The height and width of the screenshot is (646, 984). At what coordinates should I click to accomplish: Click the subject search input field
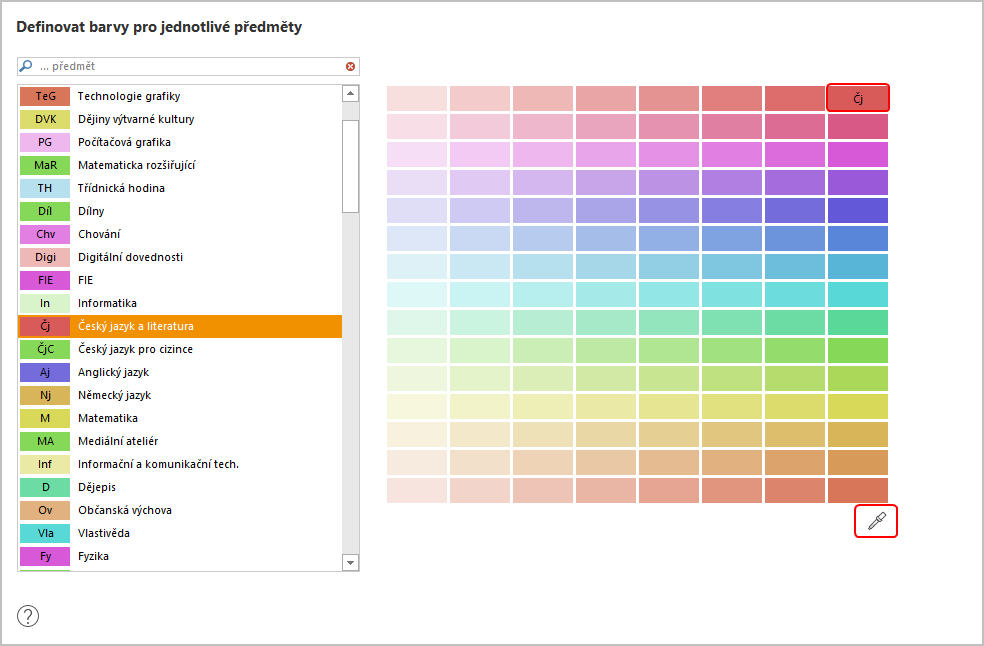(188, 67)
